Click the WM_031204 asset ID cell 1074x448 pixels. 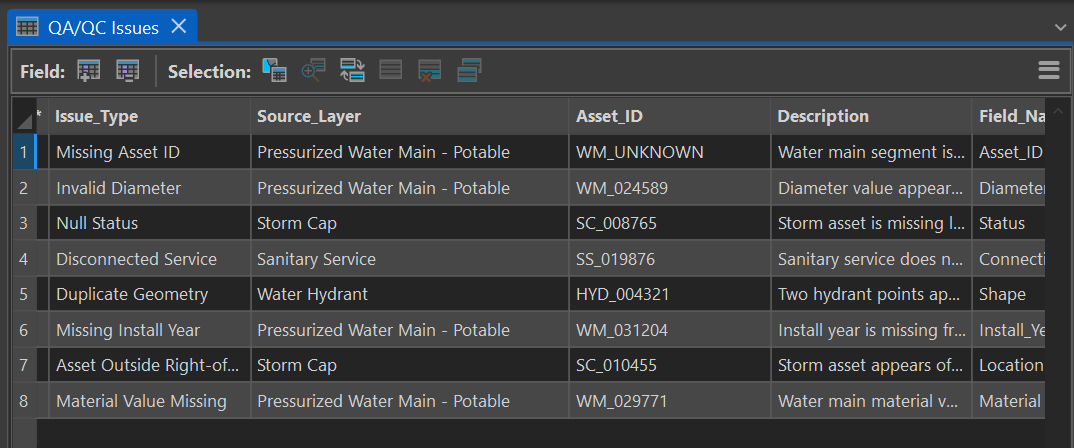(x=669, y=330)
